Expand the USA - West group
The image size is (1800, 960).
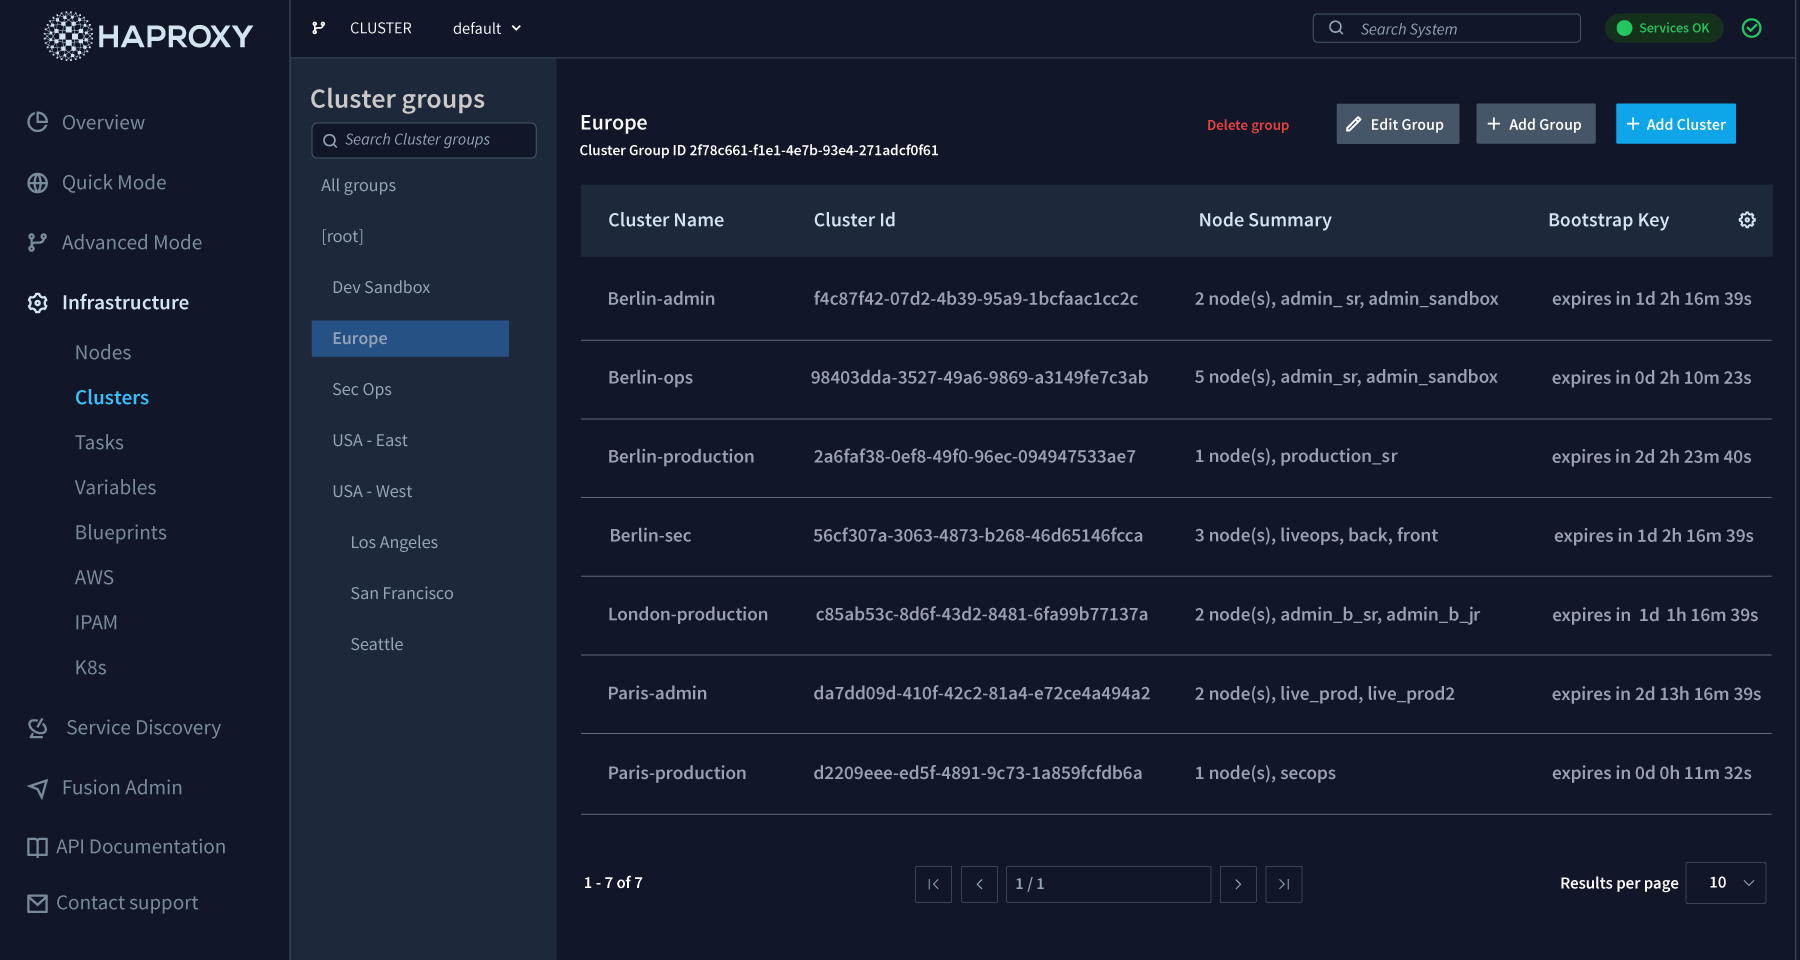pos(371,491)
